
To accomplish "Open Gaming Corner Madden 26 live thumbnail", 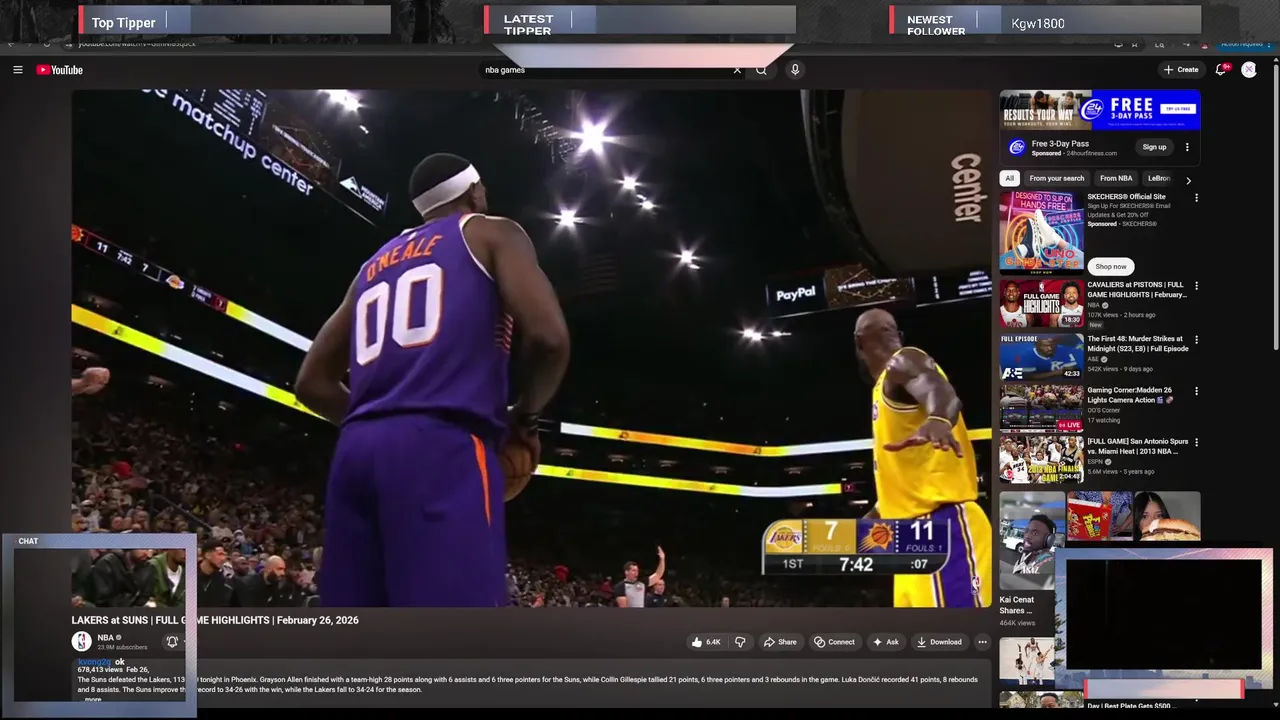I will pyautogui.click(x=1041, y=408).
